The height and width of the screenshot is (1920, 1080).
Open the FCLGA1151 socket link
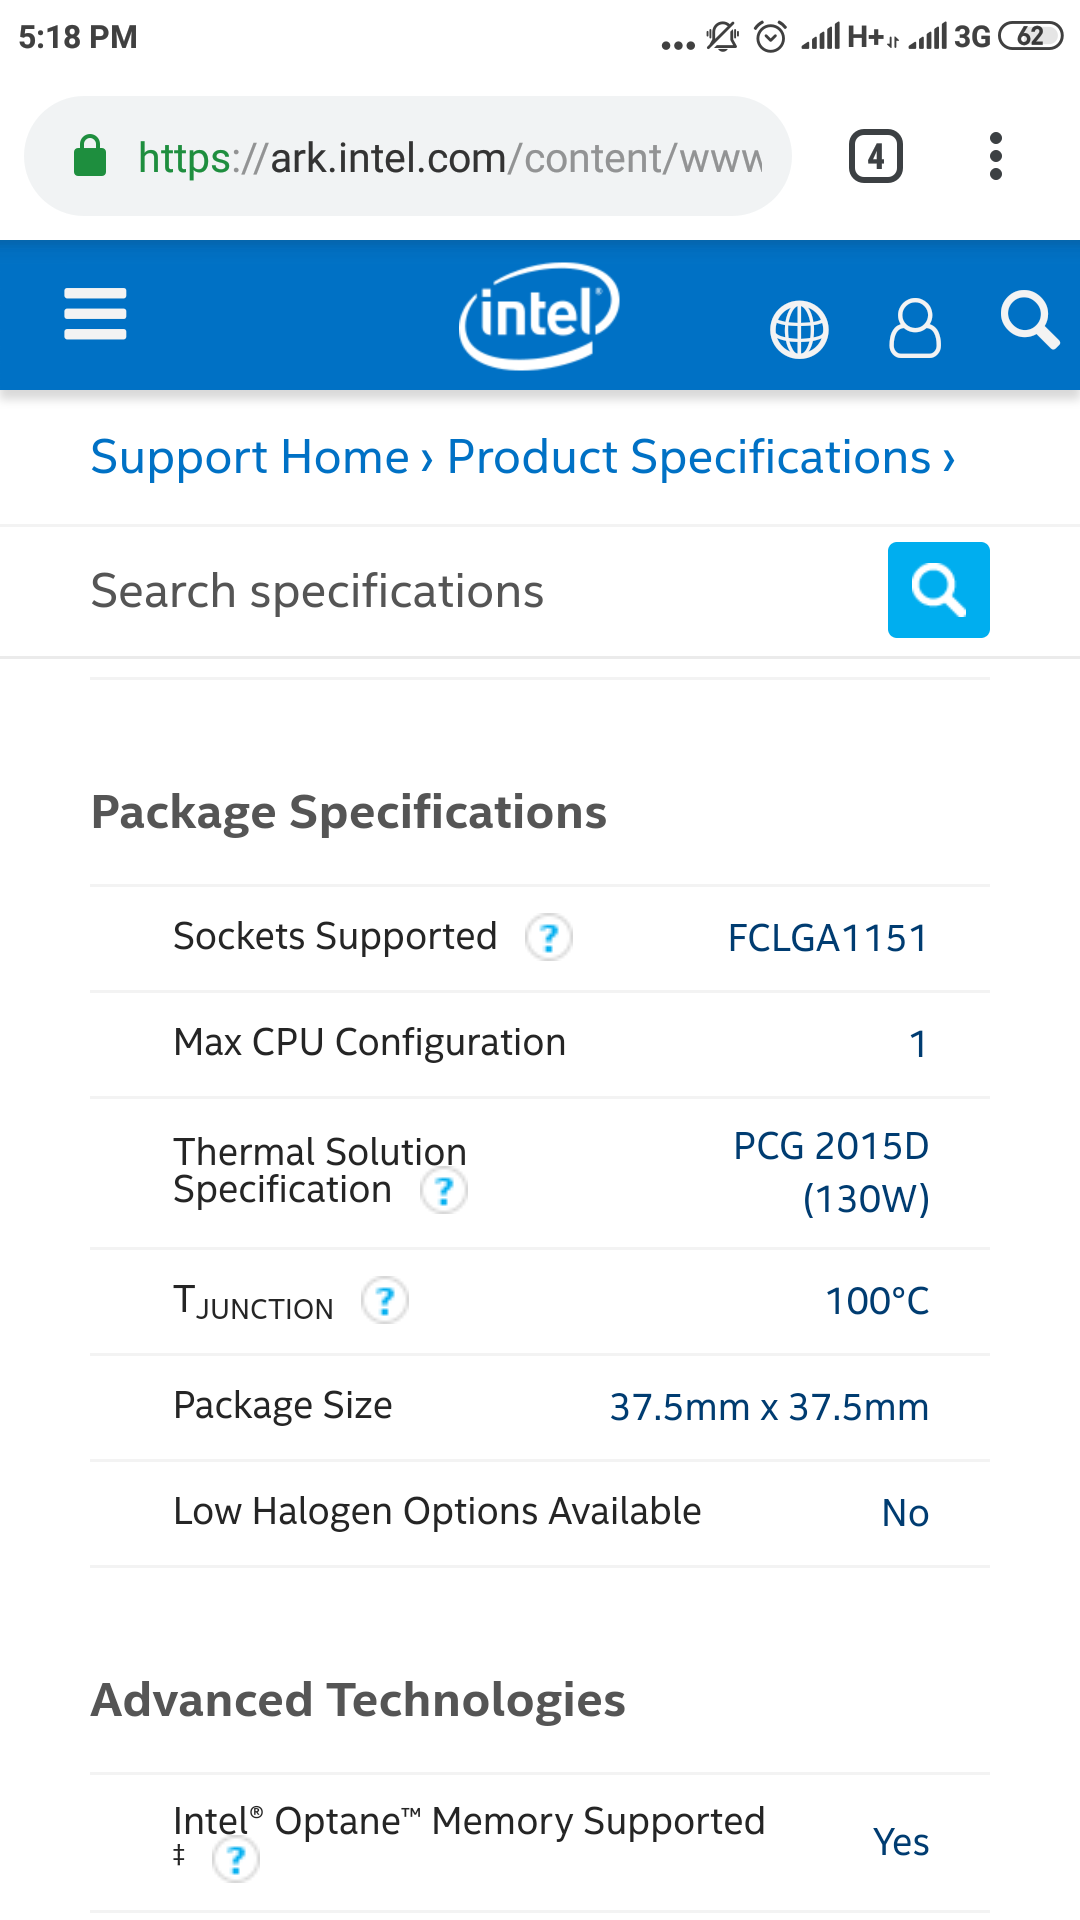tap(828, 939)
